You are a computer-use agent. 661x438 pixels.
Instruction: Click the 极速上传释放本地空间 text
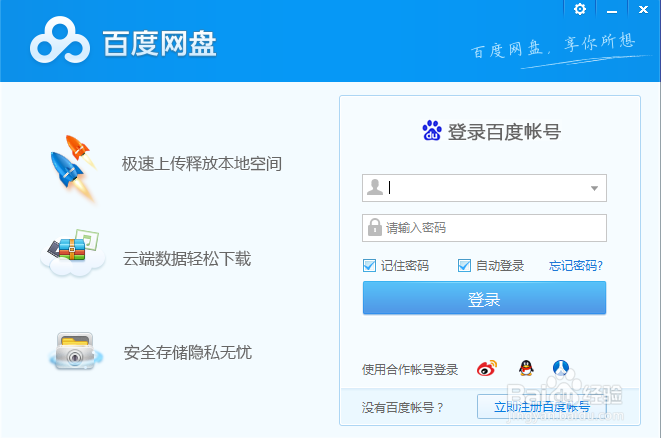202,164
